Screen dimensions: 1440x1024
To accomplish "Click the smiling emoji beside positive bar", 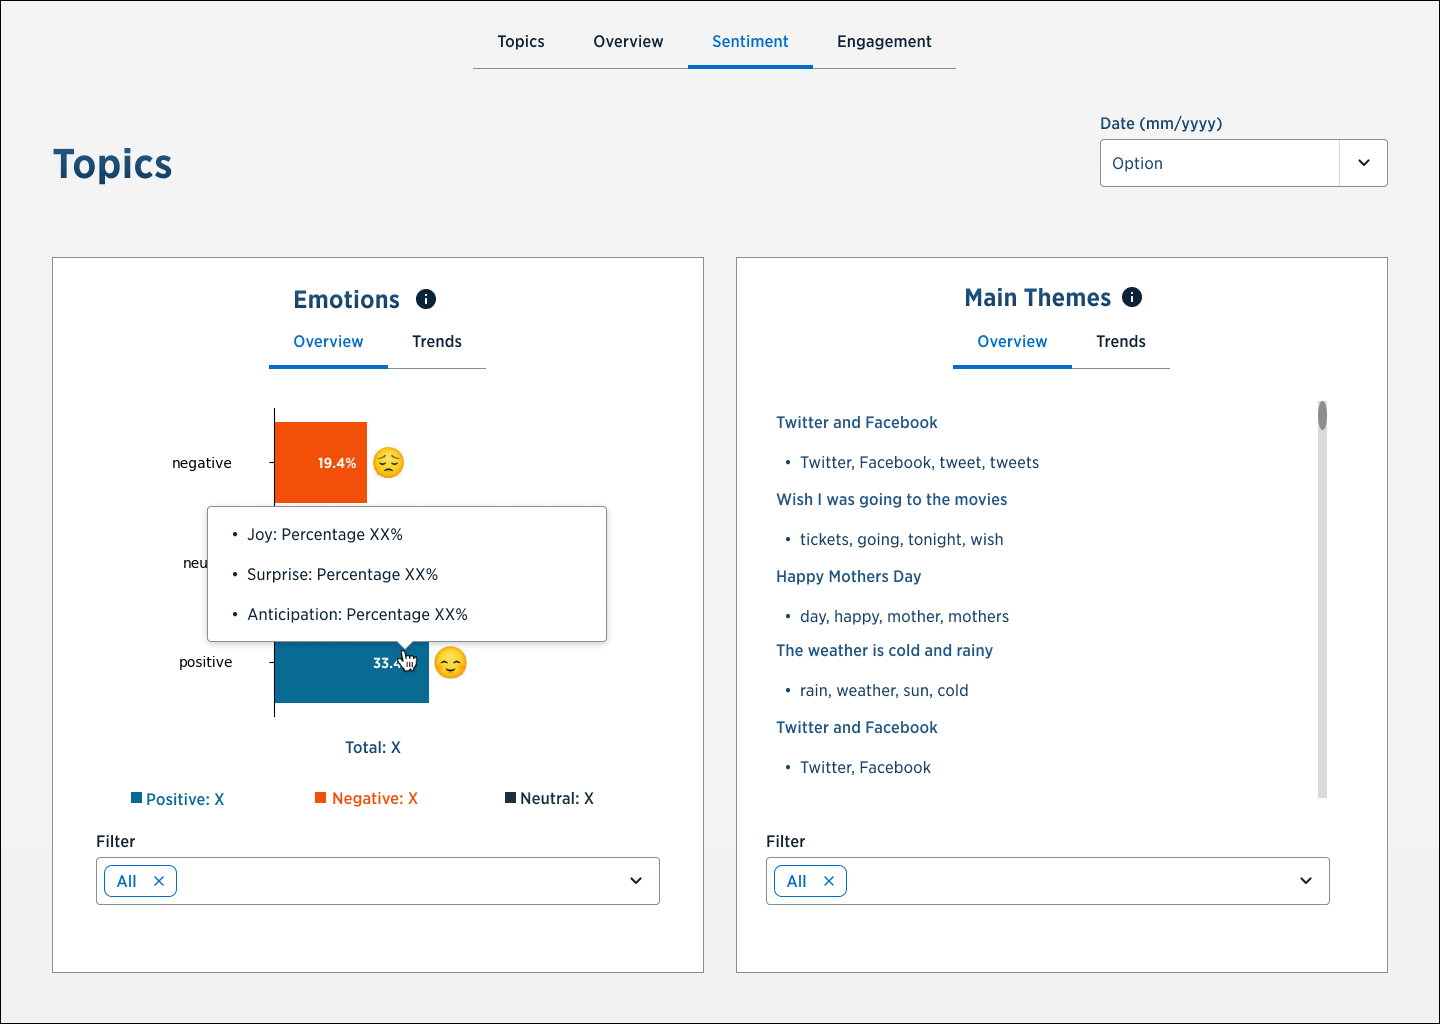I will point(451,663).
